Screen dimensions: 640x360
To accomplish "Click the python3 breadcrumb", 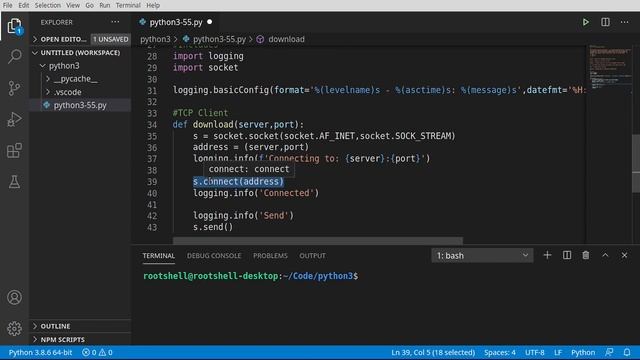I will (x=155, y=39).
